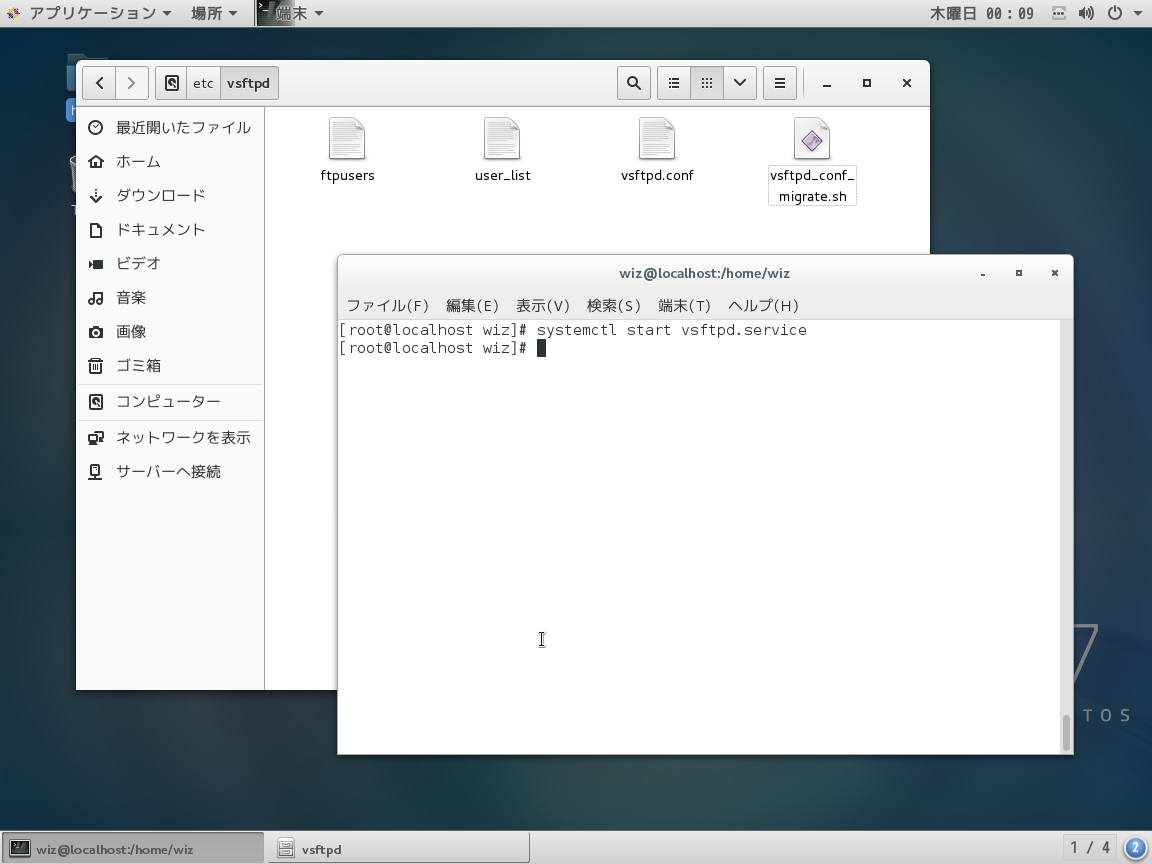This screenshot has height=864, width=1152.
Task: Close the terminal window
Action: 1054,273
